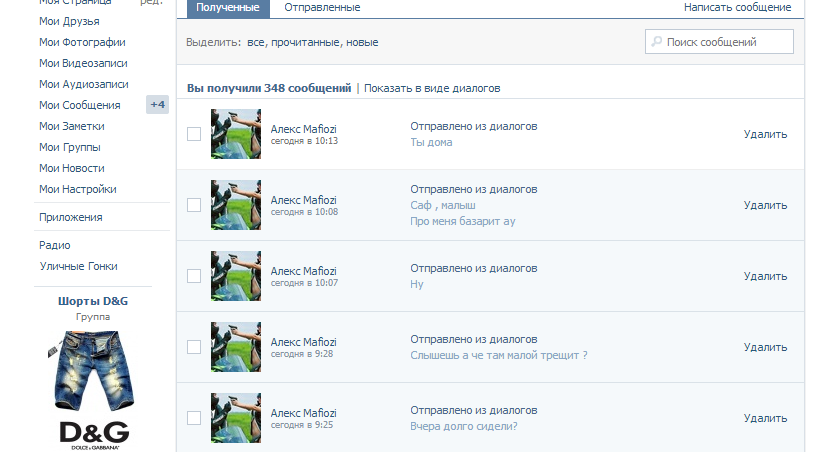Viewport: 826px width, 452px height.
Task: Open message 'Ну'
Action: (x=417, y=284)
